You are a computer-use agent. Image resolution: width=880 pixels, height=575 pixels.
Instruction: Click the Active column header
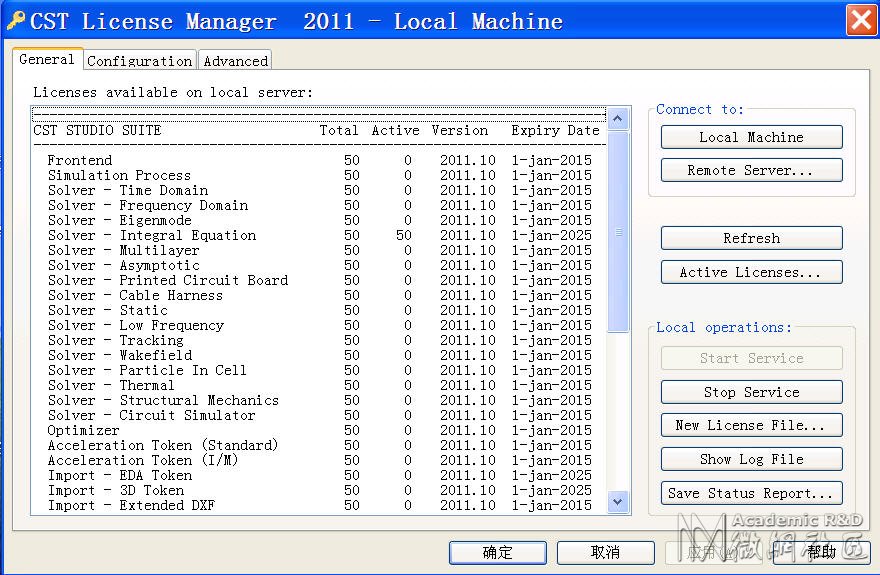[x=396, y=130]
